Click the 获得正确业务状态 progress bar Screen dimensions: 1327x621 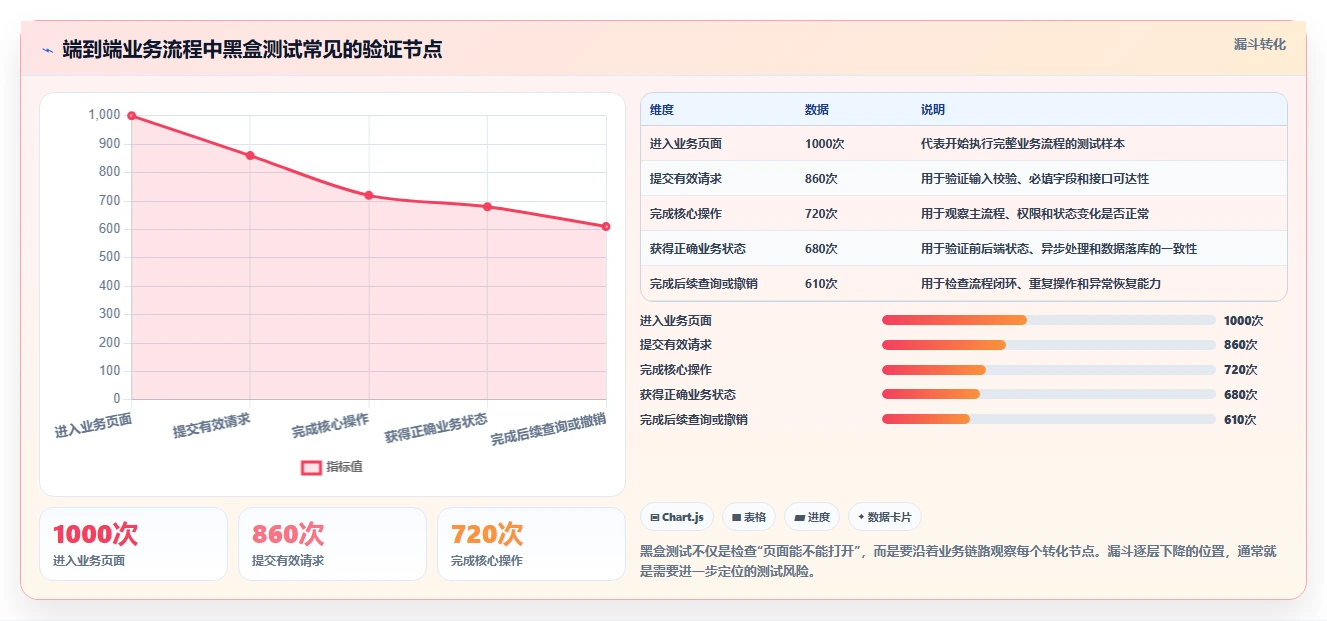pos(1049,394)
